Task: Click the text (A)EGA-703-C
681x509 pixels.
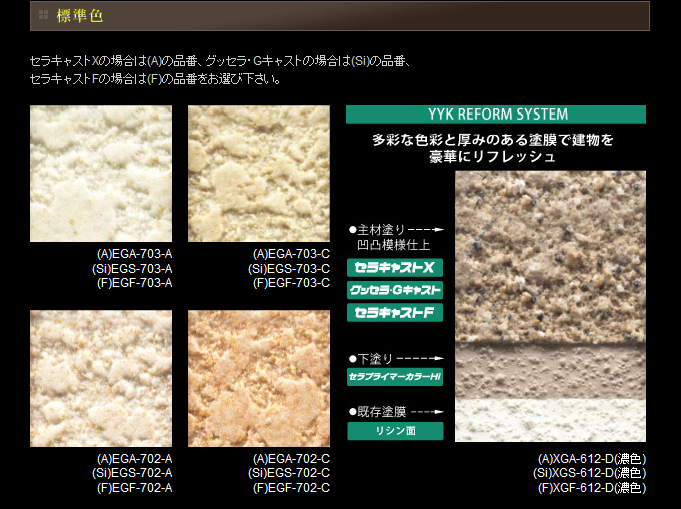Action: coord(291,254)
